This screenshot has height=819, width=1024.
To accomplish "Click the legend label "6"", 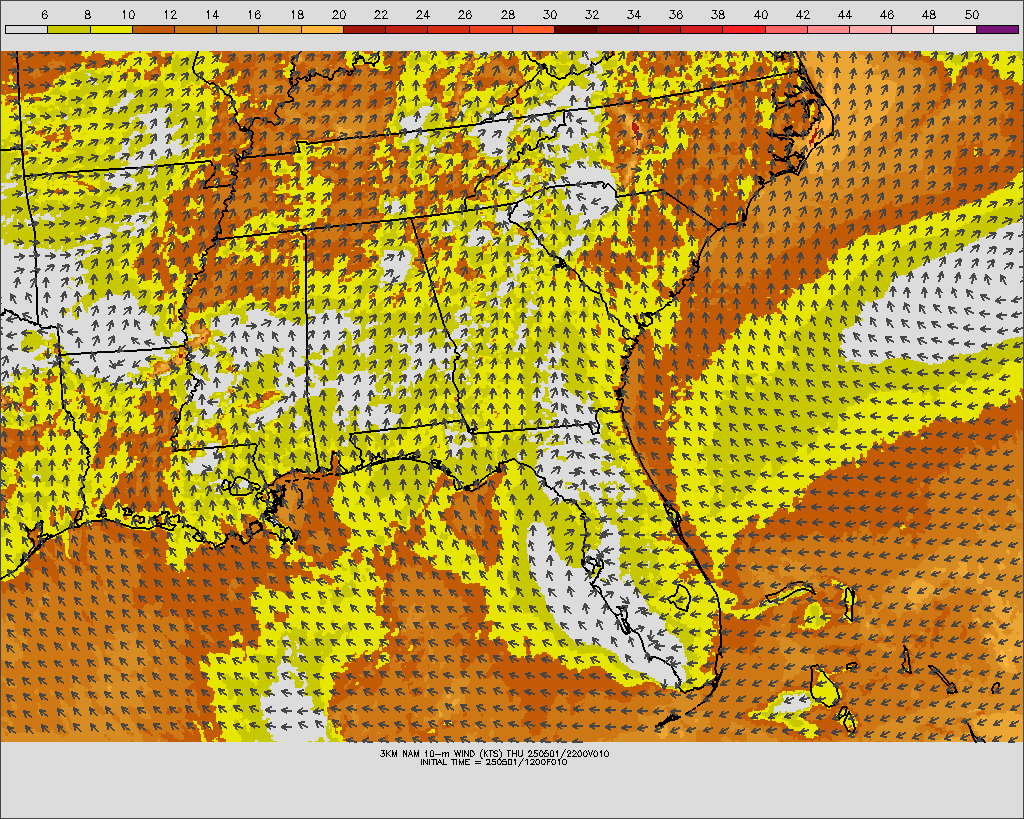I will 44,14.
